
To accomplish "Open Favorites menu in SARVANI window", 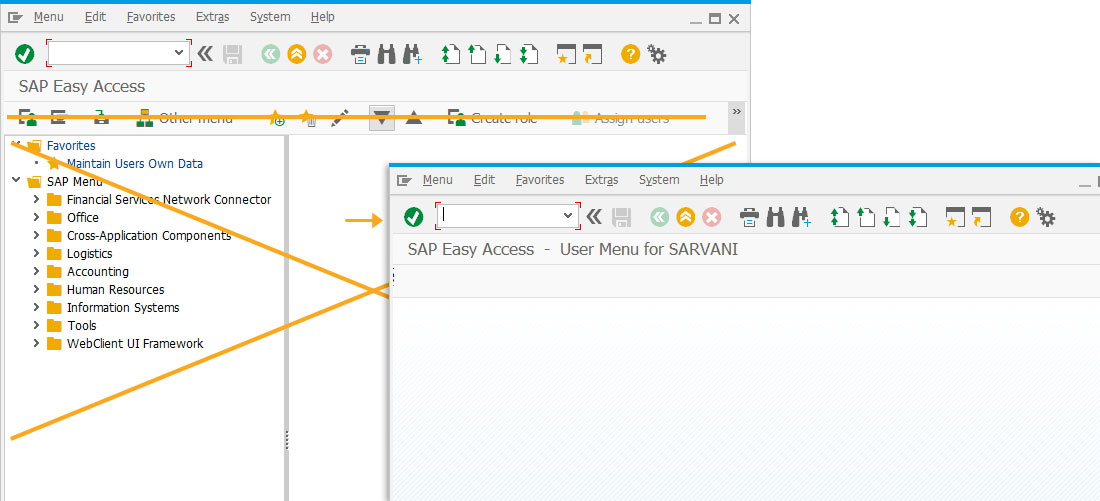I will click(x=539, y=180).
